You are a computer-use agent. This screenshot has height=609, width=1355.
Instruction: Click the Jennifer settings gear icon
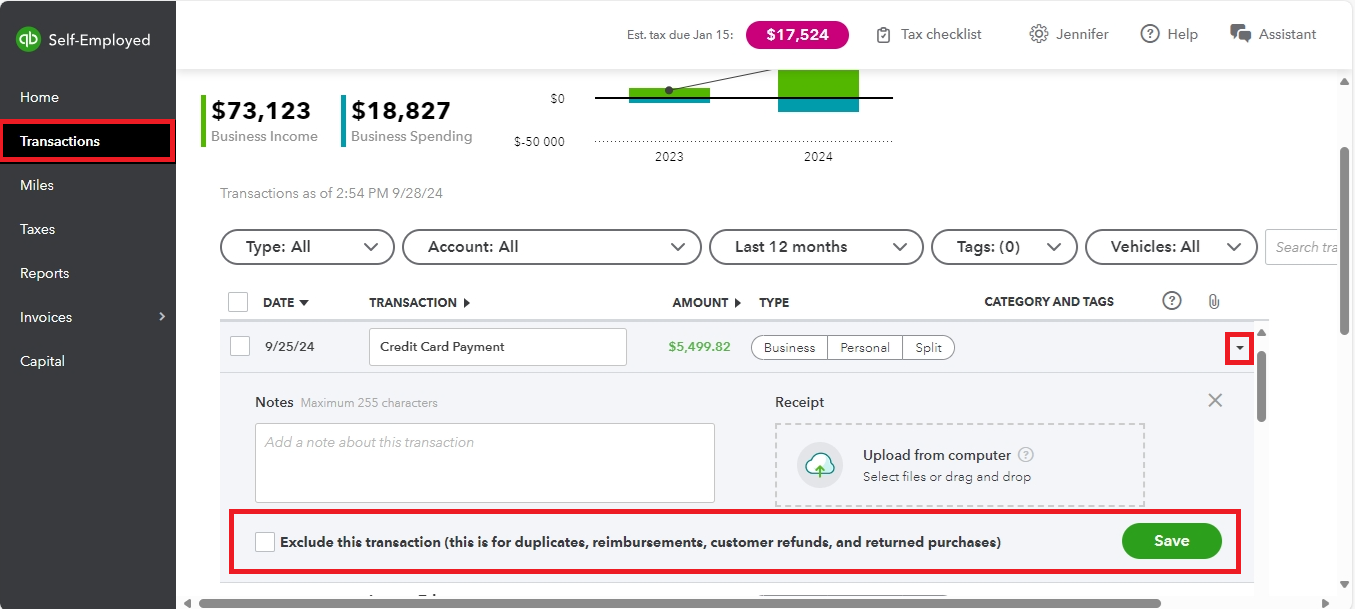1039,34
